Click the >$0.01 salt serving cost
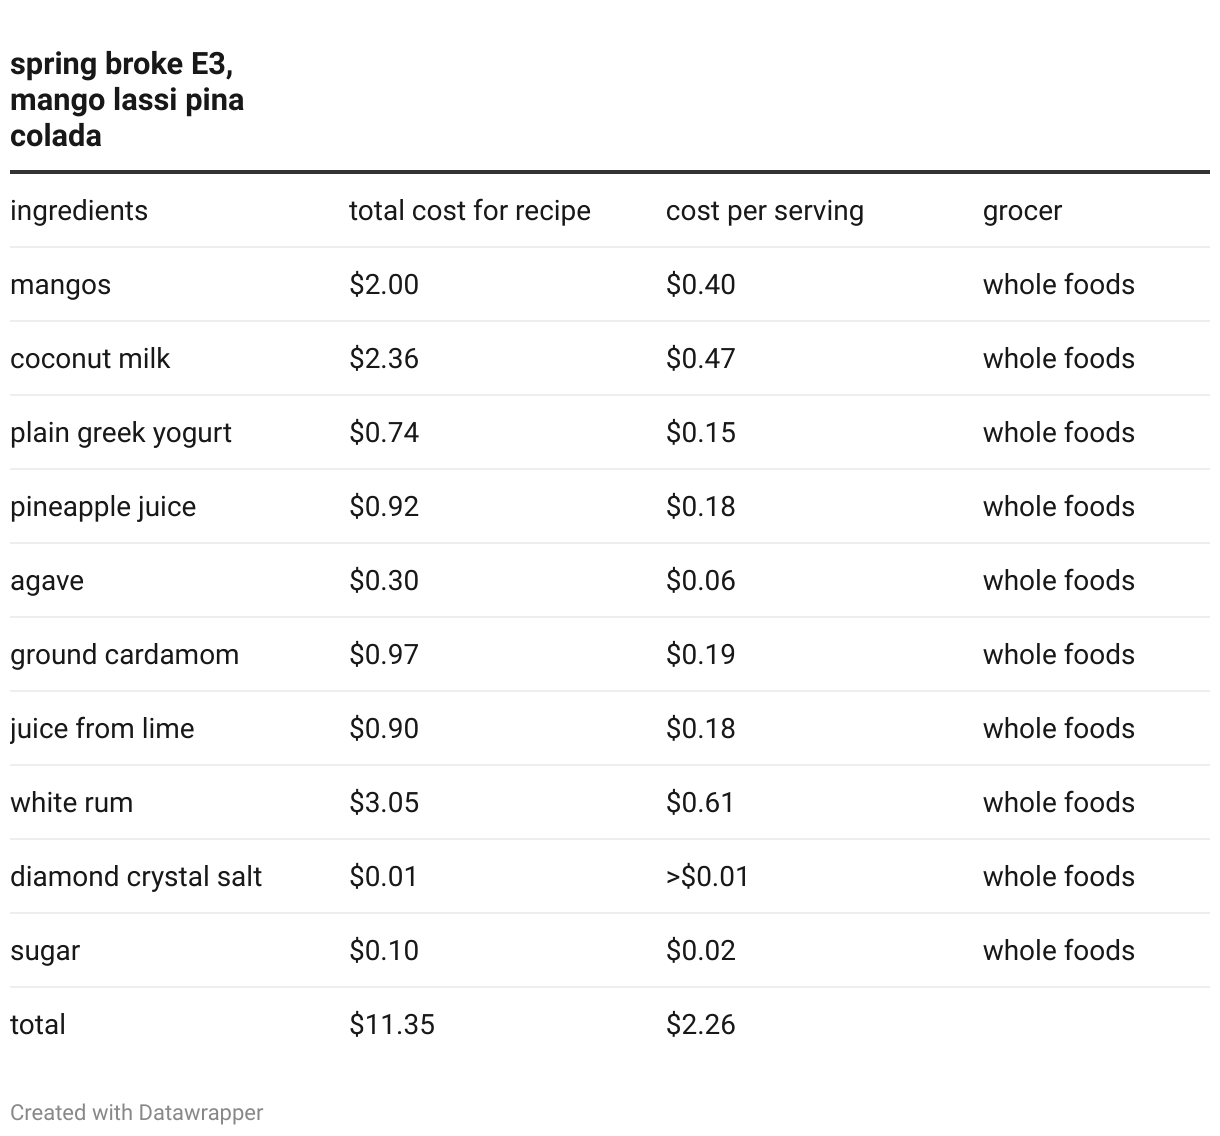The image size is (1220, 1136). 707,876
